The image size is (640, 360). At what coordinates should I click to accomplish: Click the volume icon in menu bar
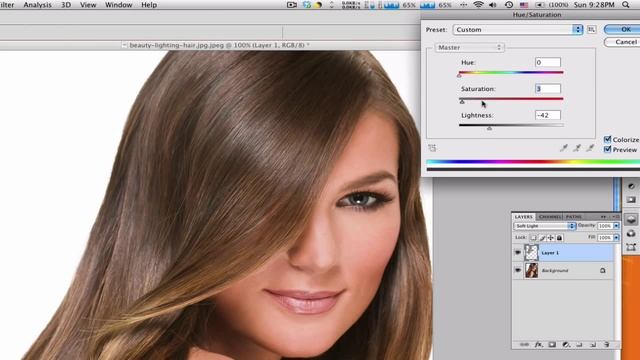(493, 5)
